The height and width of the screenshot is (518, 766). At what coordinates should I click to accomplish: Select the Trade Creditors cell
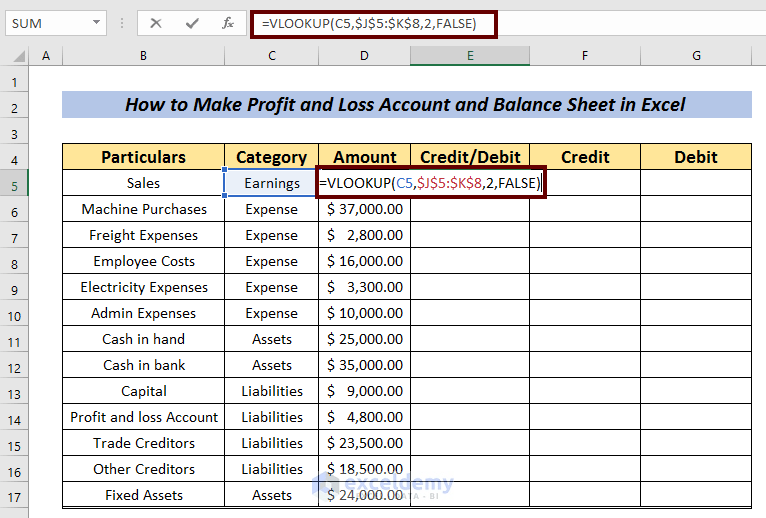144,442
